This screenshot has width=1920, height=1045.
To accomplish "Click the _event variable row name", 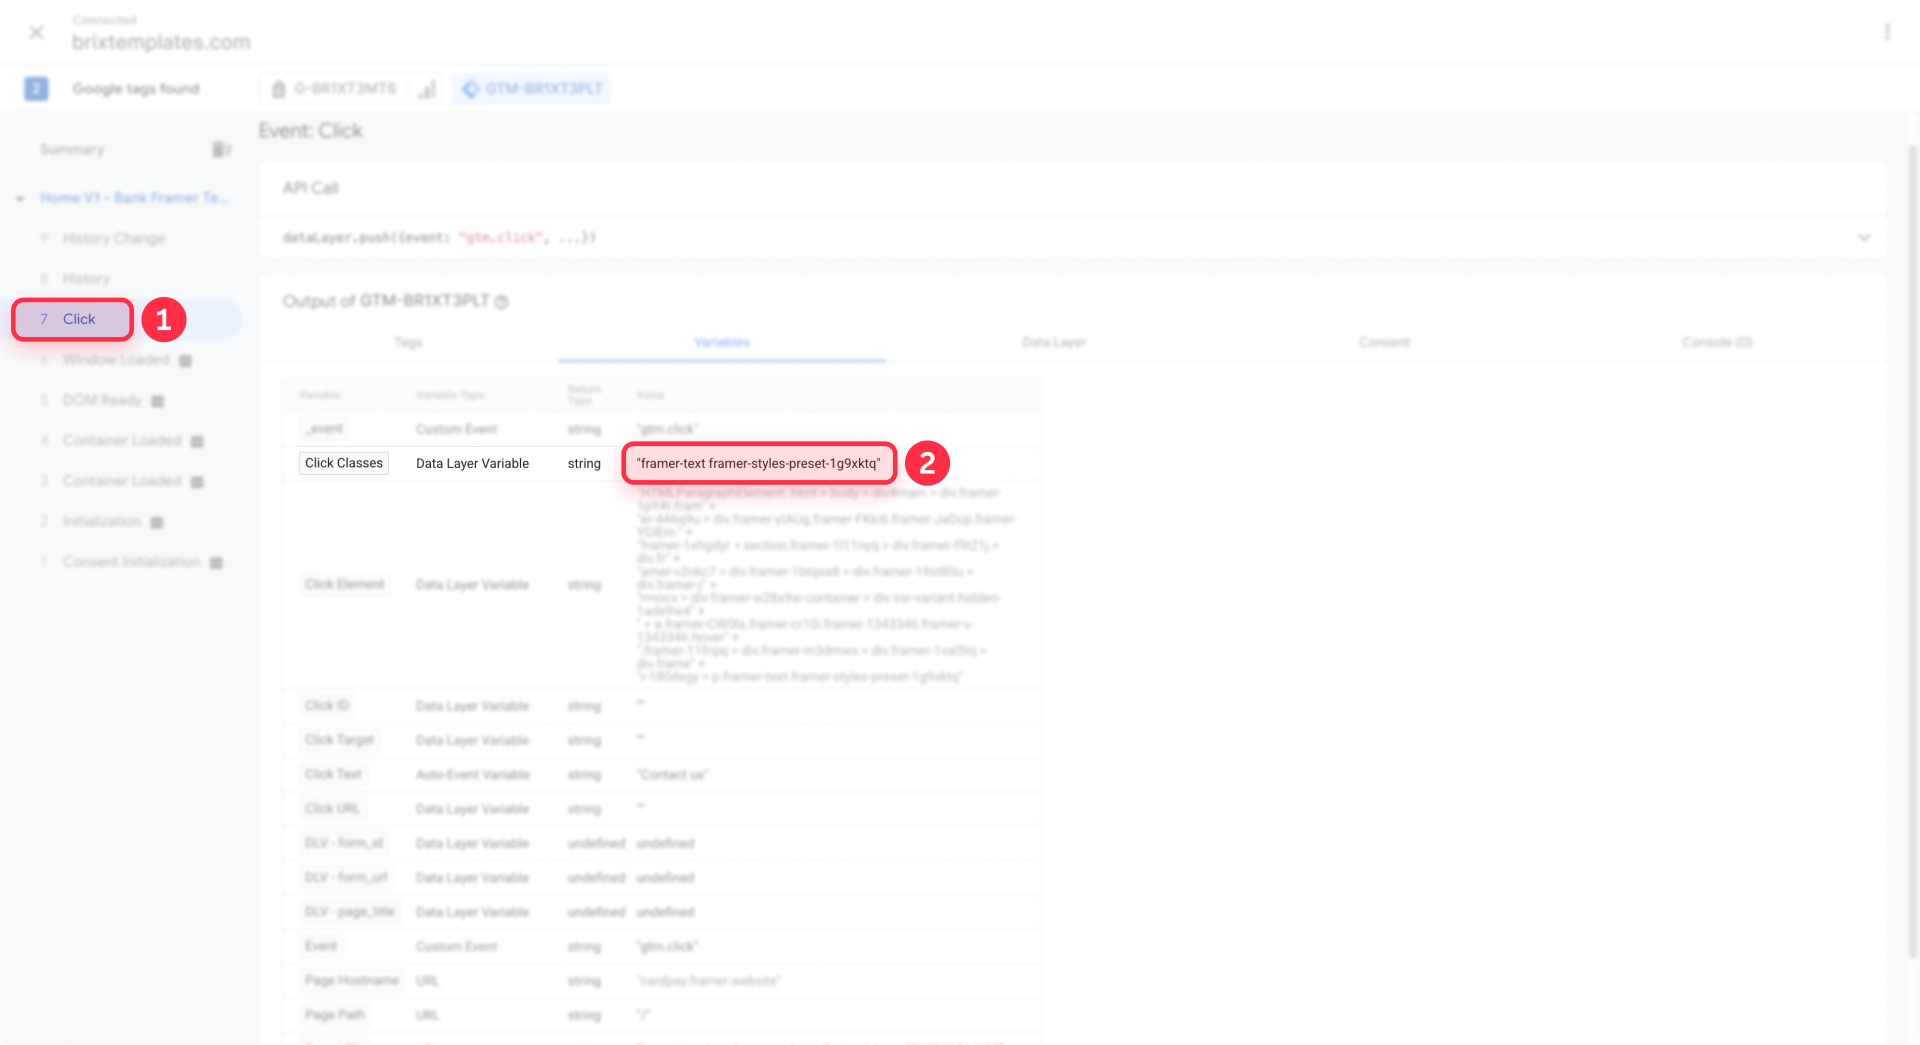I will coord(324,429).
